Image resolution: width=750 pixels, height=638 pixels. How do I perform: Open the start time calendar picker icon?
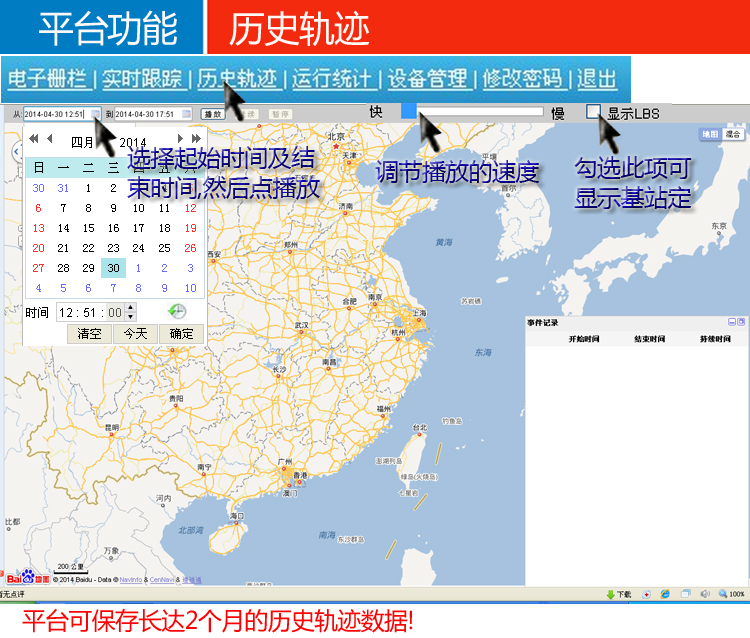point(94,114)
